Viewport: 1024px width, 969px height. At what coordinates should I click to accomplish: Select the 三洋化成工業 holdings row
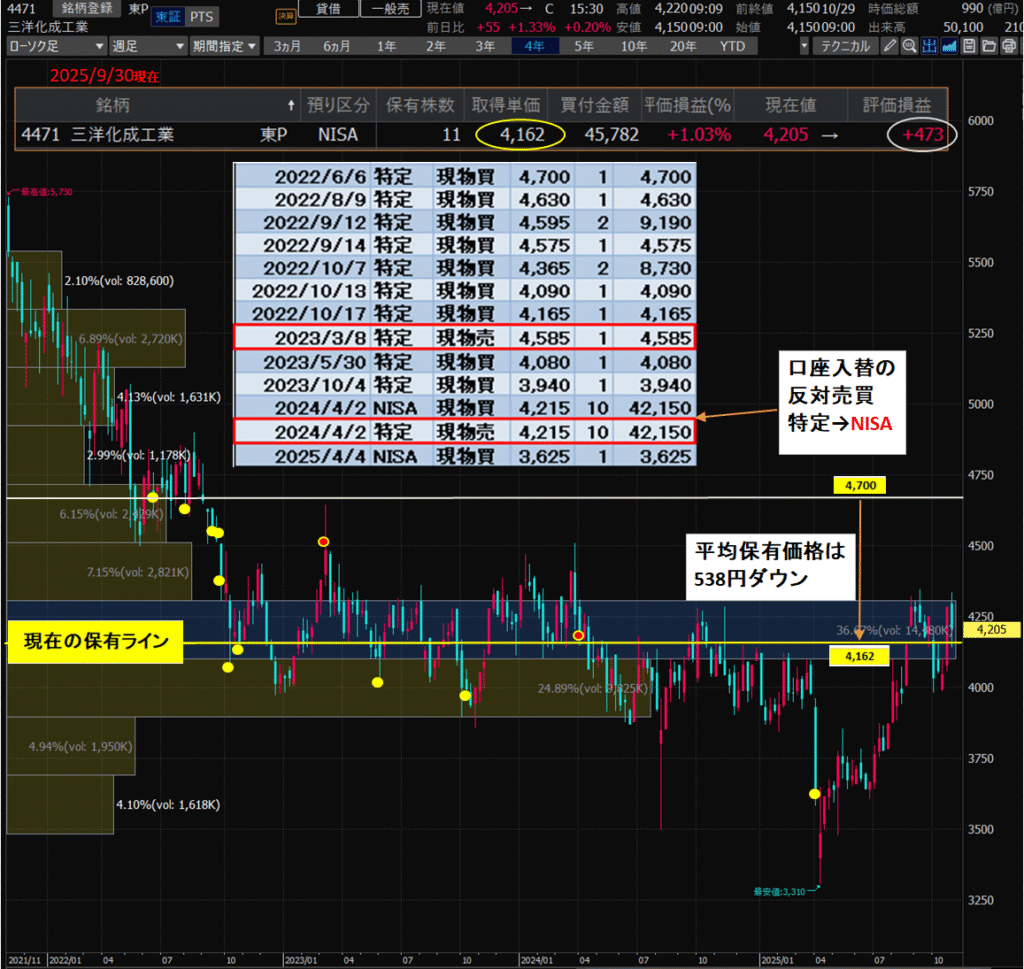[x=480, y=134]
